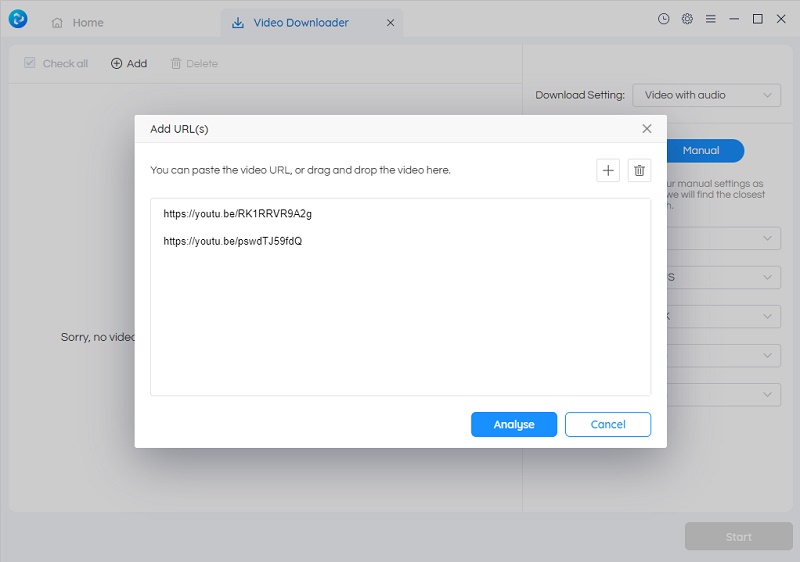This screenshot has height=562, width=800.
Task: Click the trash icon in dialog
Action: coord(639,170)
